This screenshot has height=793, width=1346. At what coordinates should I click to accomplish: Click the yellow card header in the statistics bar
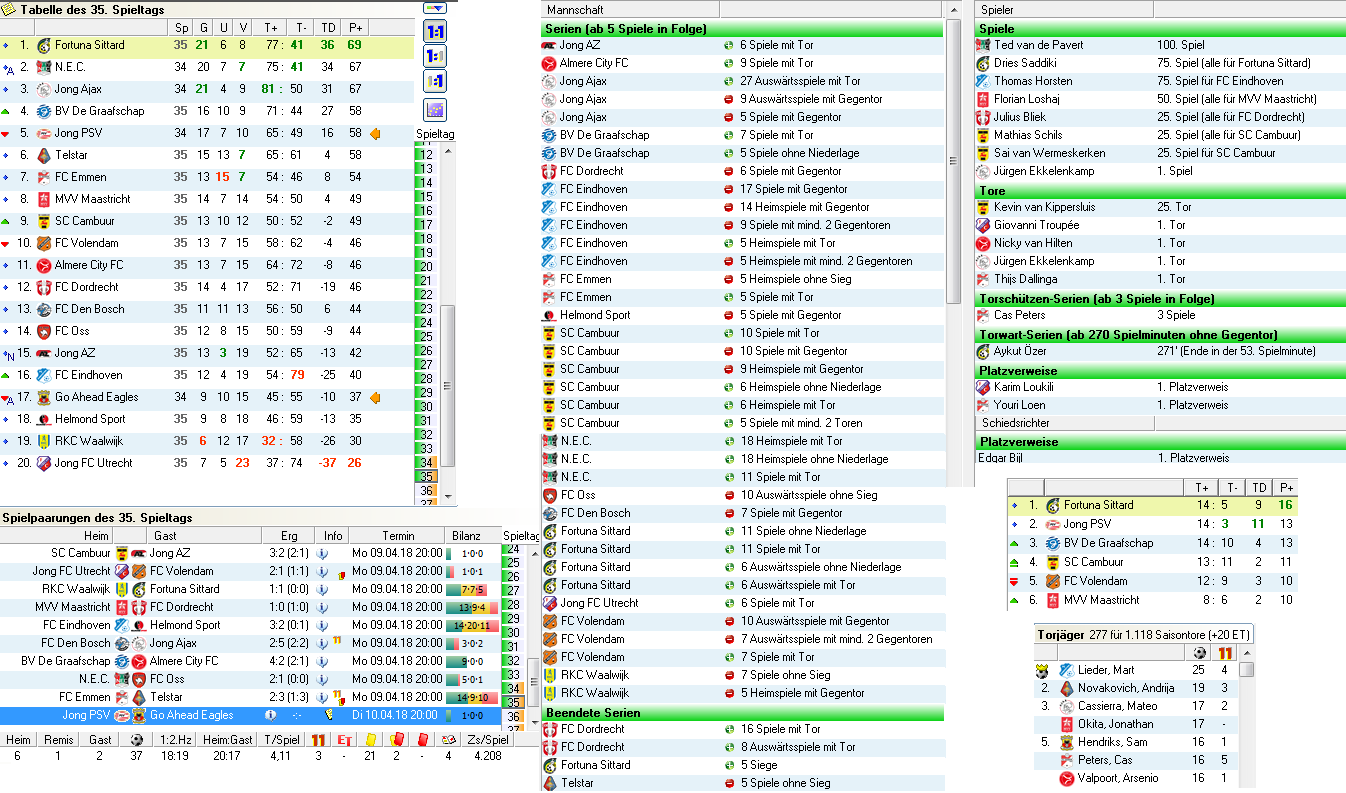pyautogui.click(x=370, y=740)
